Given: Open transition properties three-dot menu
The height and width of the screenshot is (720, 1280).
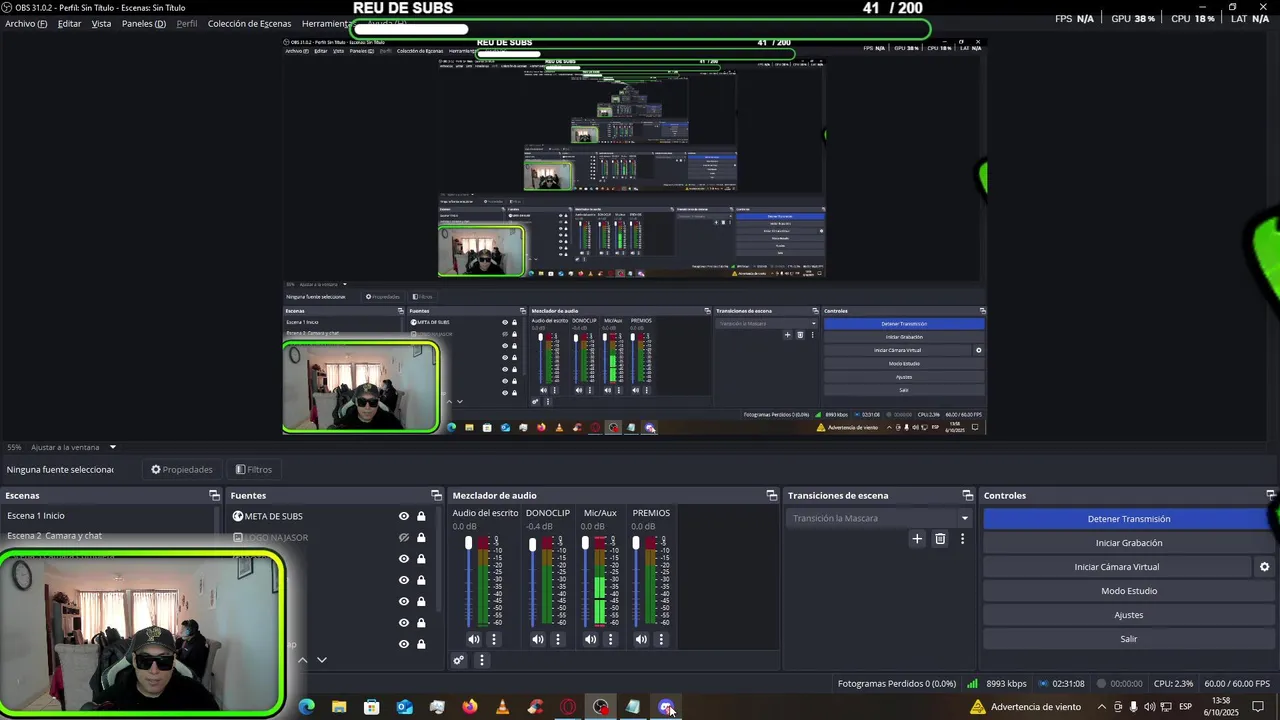Looking at the screenshot, I should click(x=962, y=539).
